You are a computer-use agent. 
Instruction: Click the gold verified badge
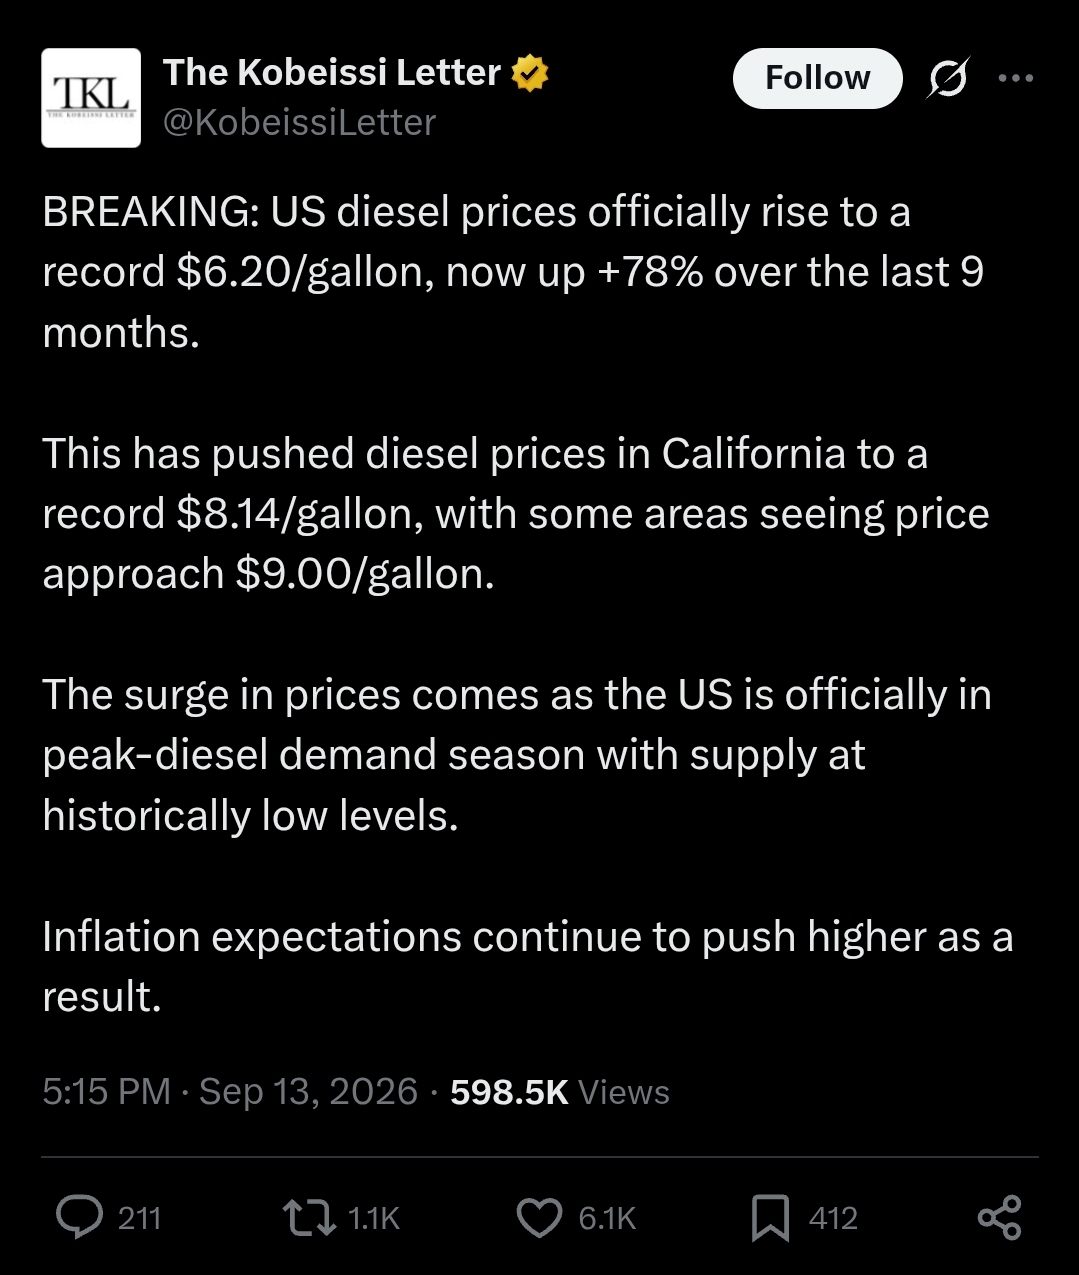(530, 73)
